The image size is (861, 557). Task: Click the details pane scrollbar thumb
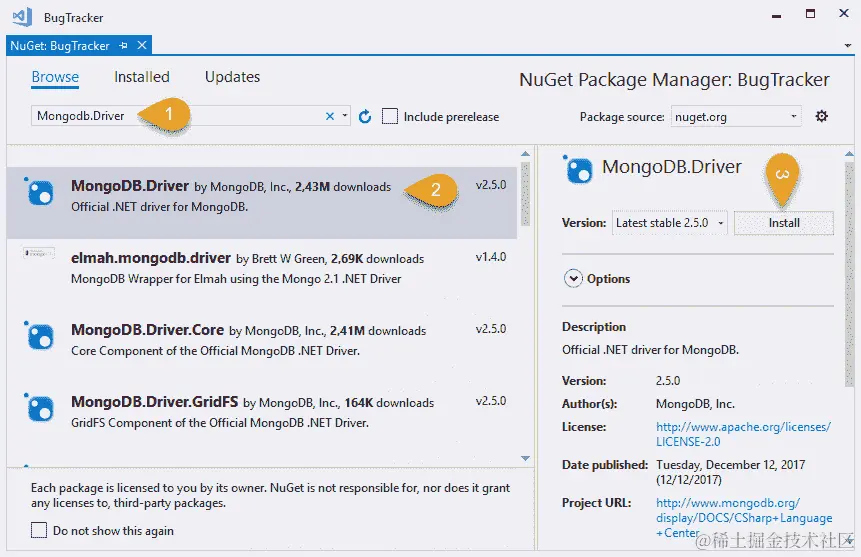click(849, 275)
